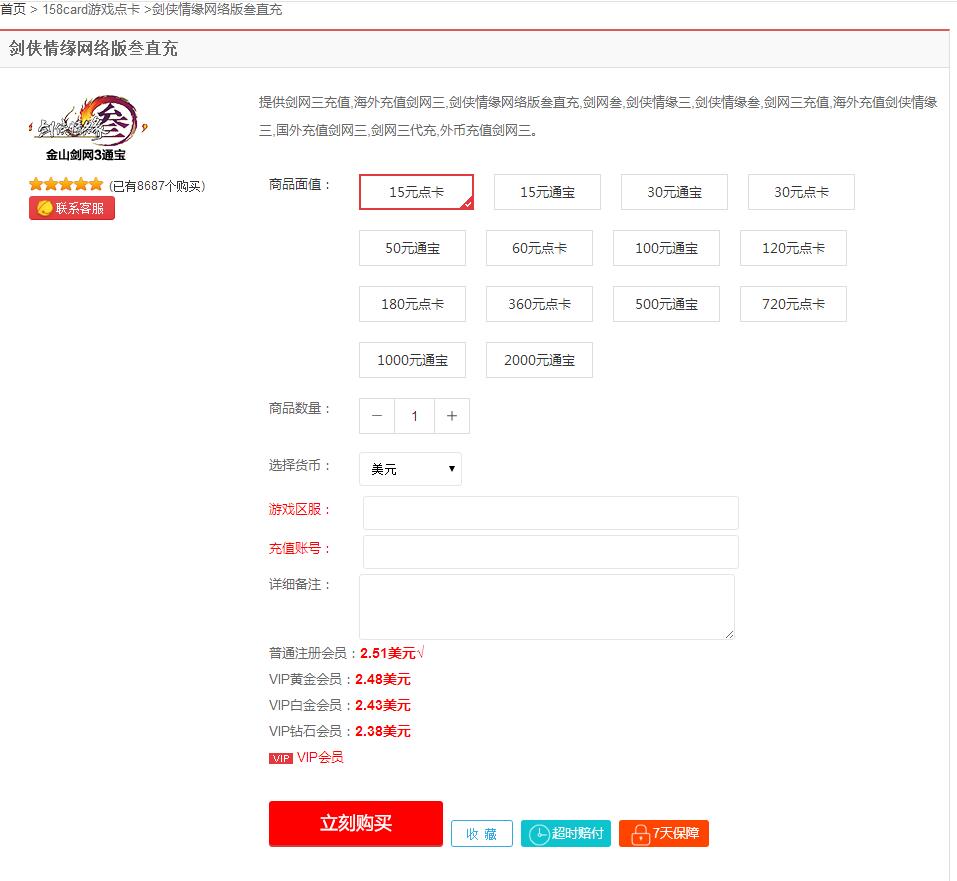Select the 1000元通宝 denomination
Screen dimensions: 957x881
412,360
